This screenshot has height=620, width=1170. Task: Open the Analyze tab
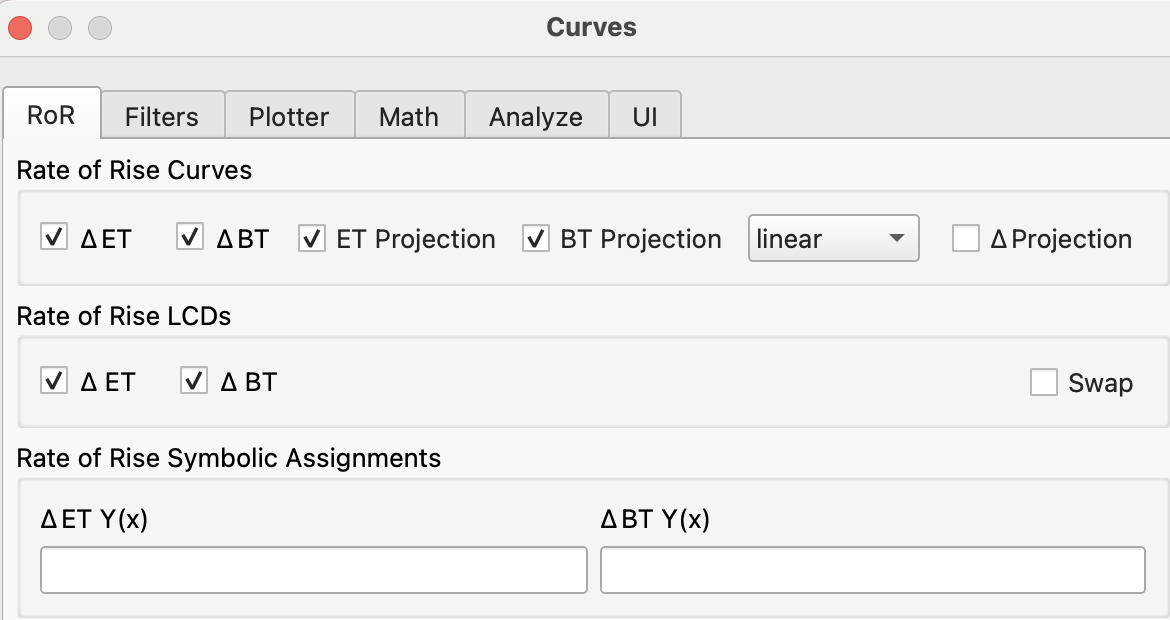[536, 116]
